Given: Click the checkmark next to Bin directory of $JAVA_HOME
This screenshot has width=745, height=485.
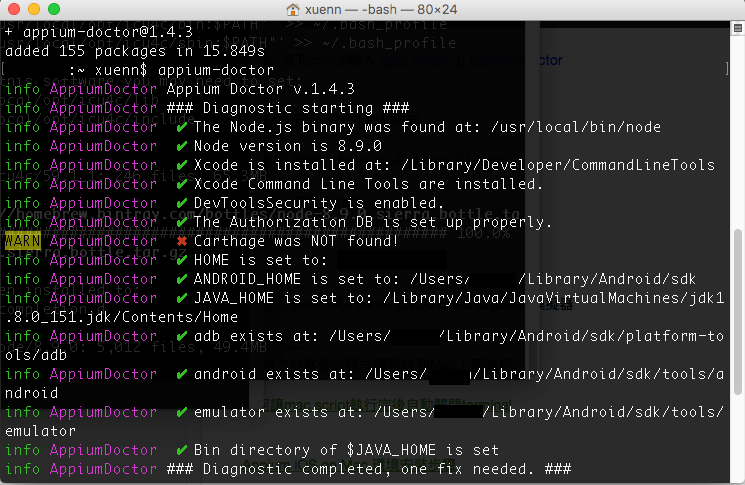Looking at the screenshot, I should 181,450.
